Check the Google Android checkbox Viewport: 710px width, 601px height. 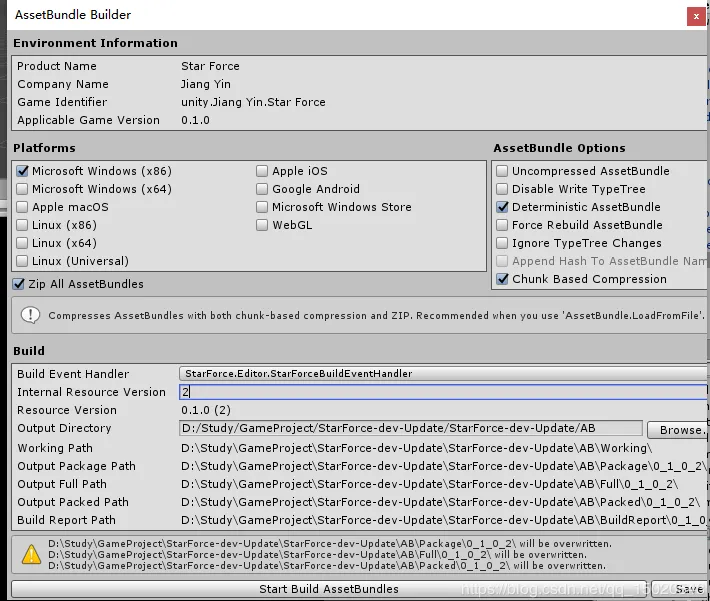point(262,189)
